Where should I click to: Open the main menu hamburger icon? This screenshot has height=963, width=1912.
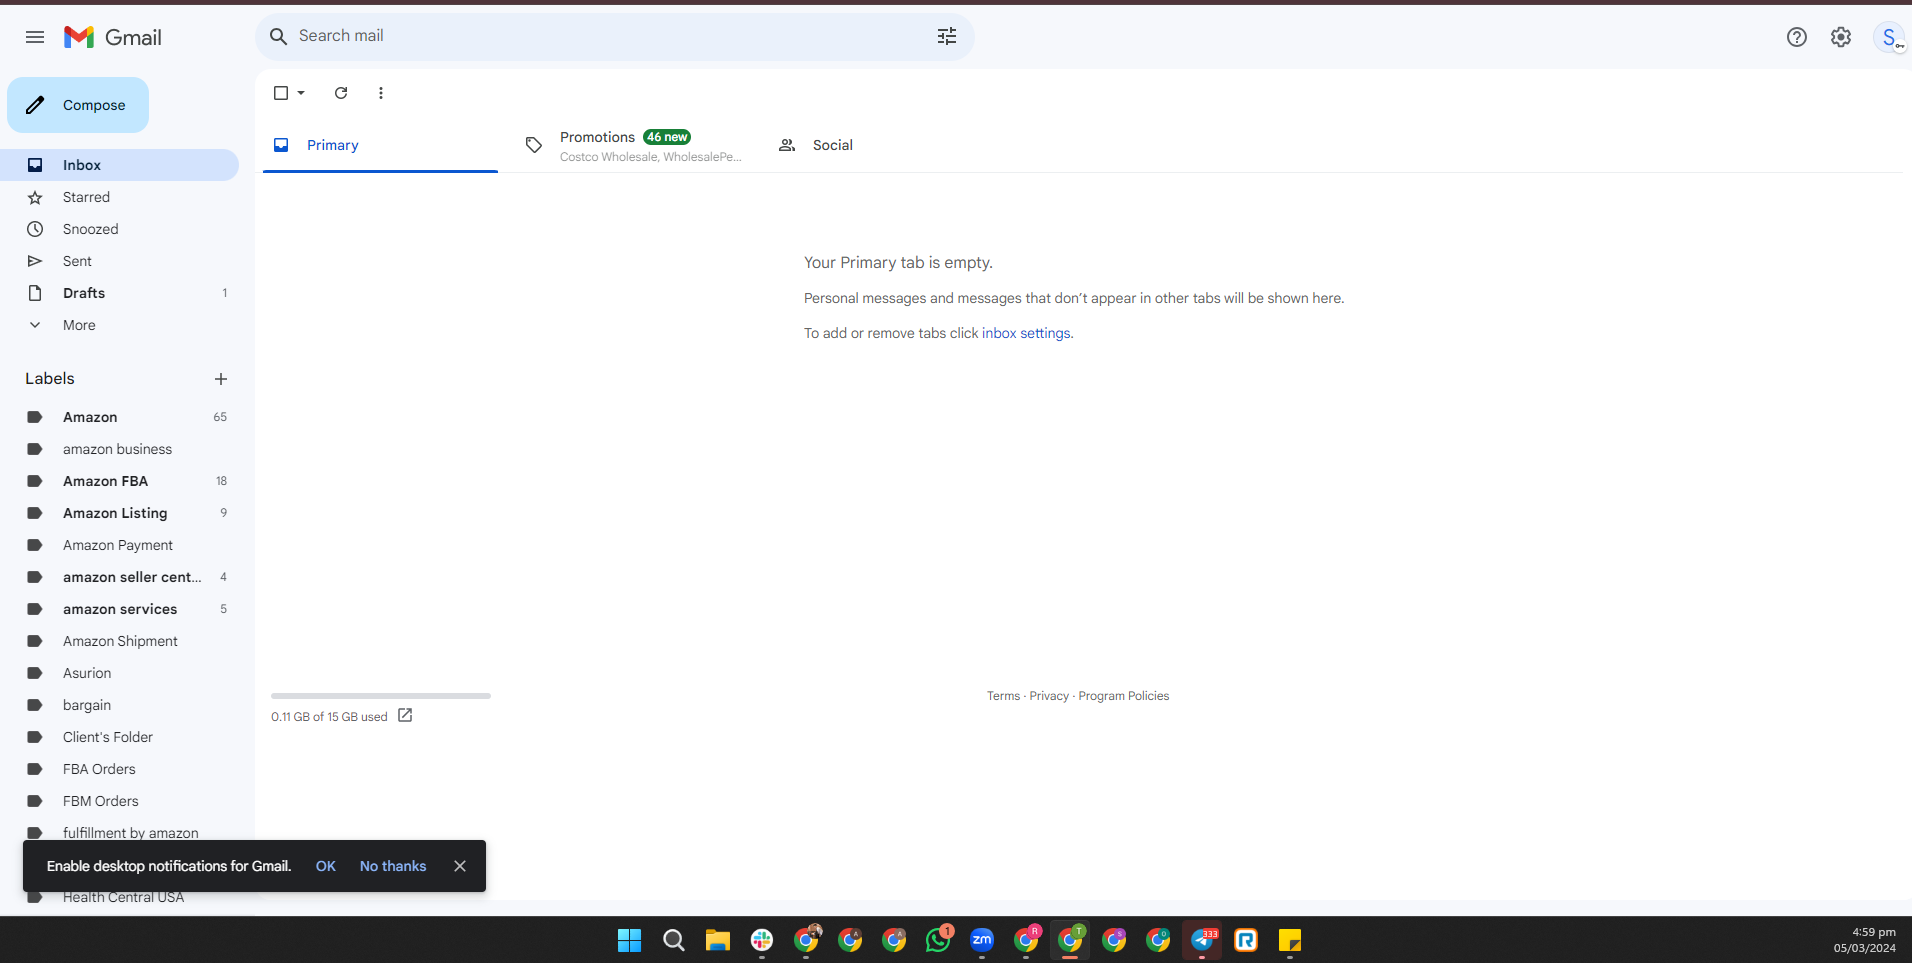(35, 37)
